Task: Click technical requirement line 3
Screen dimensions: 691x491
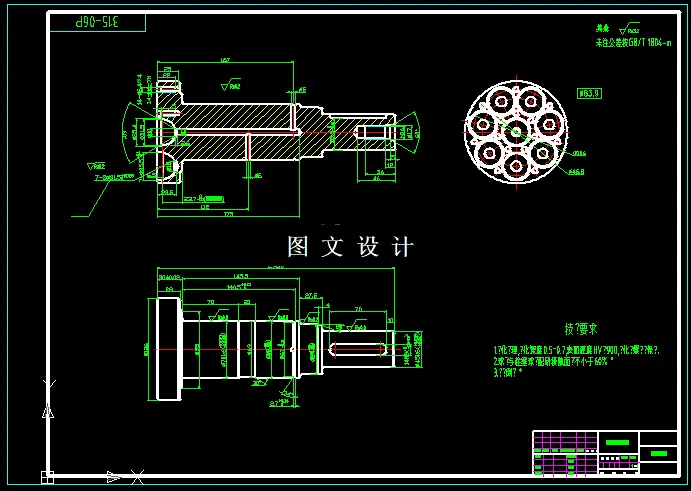Action: 508,372
